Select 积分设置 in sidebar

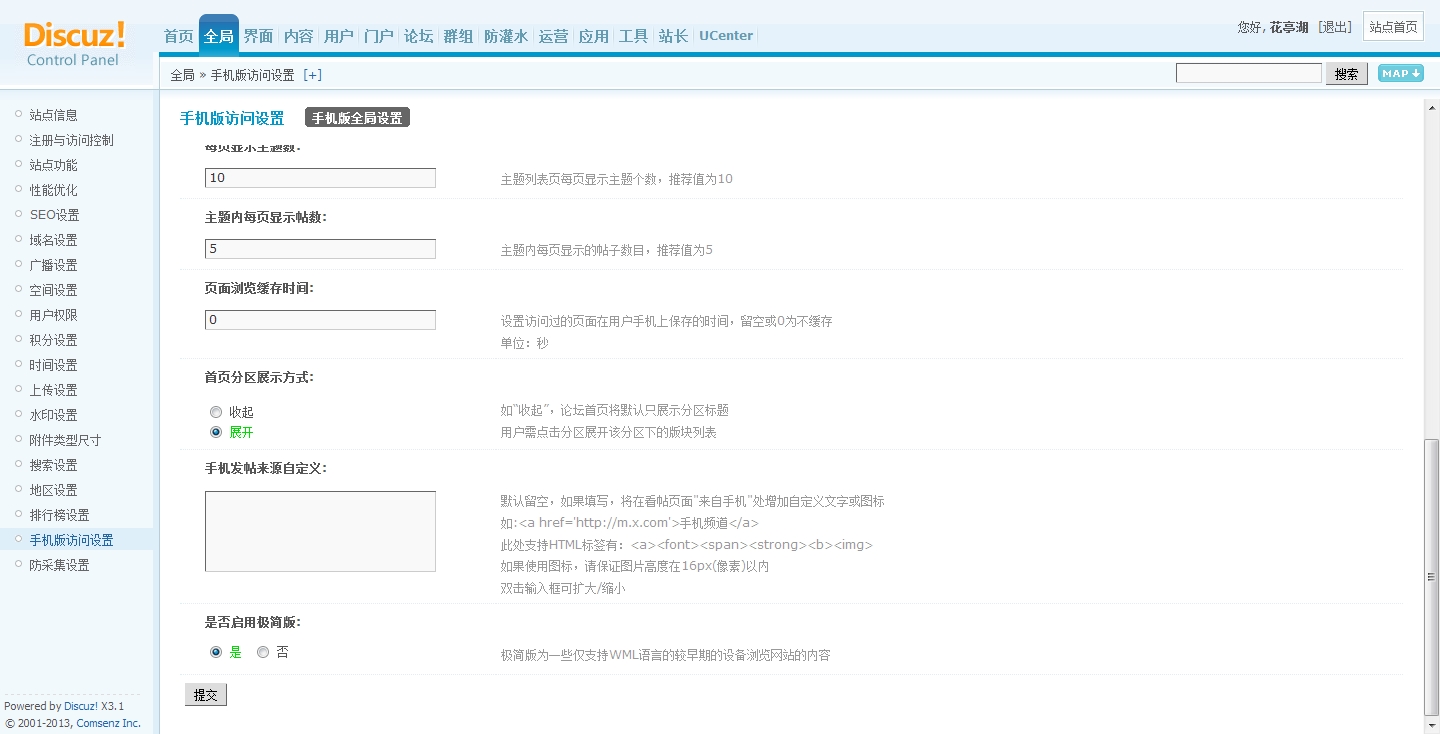[54, 340]
